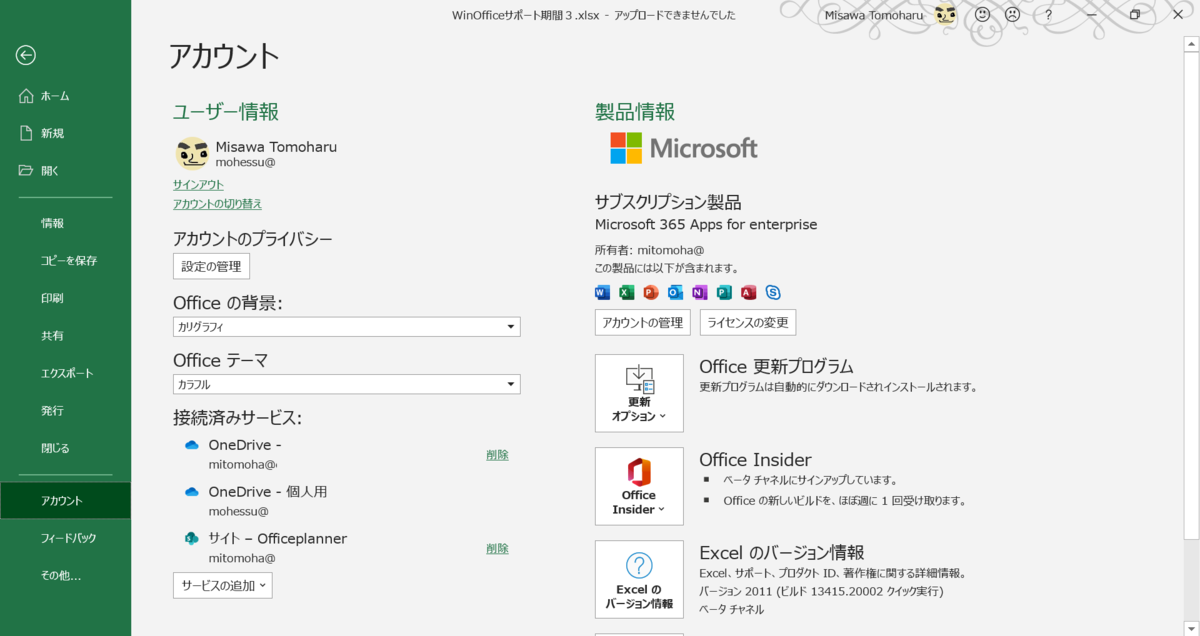The width and height of the screenshot is (1200, 636).
Task: Expand the サービスの追加 dropdown button
Action: click(222, 585)
